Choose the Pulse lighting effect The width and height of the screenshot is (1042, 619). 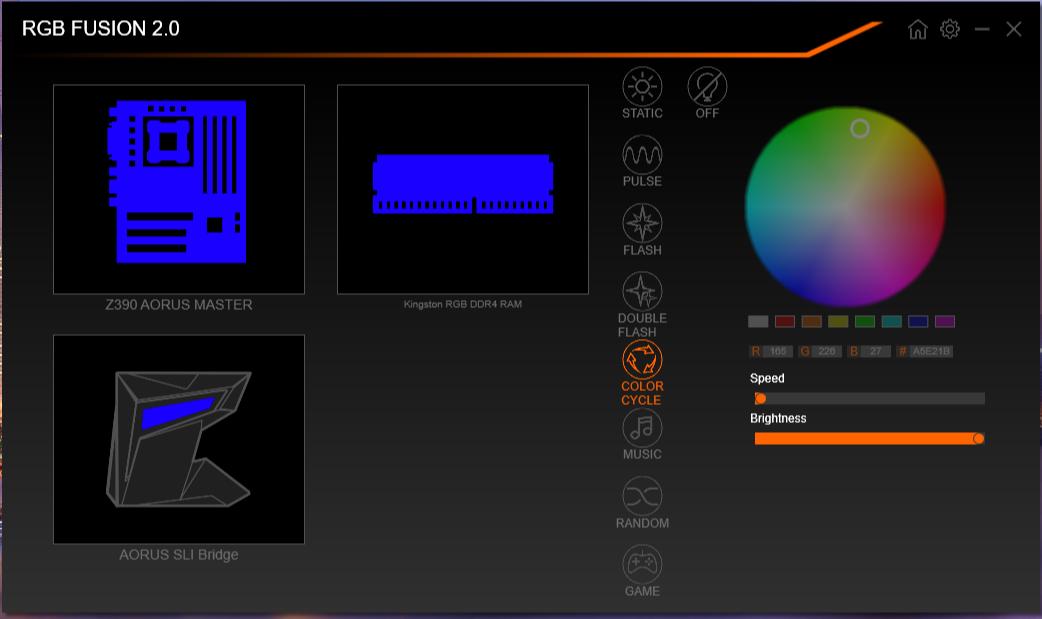(642, 156)
